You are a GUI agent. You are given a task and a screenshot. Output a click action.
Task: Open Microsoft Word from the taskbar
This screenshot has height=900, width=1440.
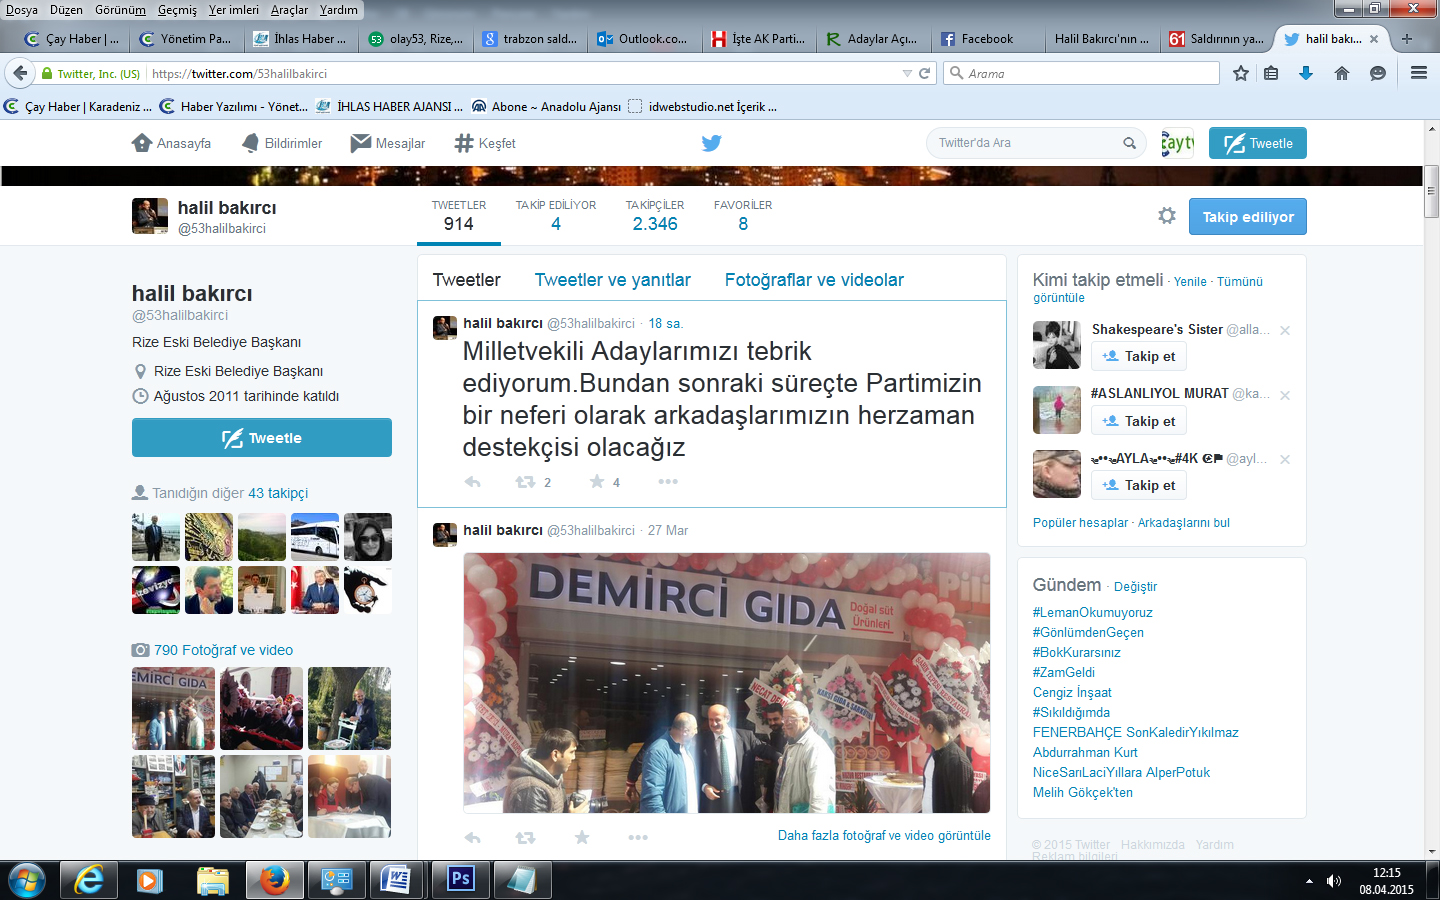click(397, 880)
